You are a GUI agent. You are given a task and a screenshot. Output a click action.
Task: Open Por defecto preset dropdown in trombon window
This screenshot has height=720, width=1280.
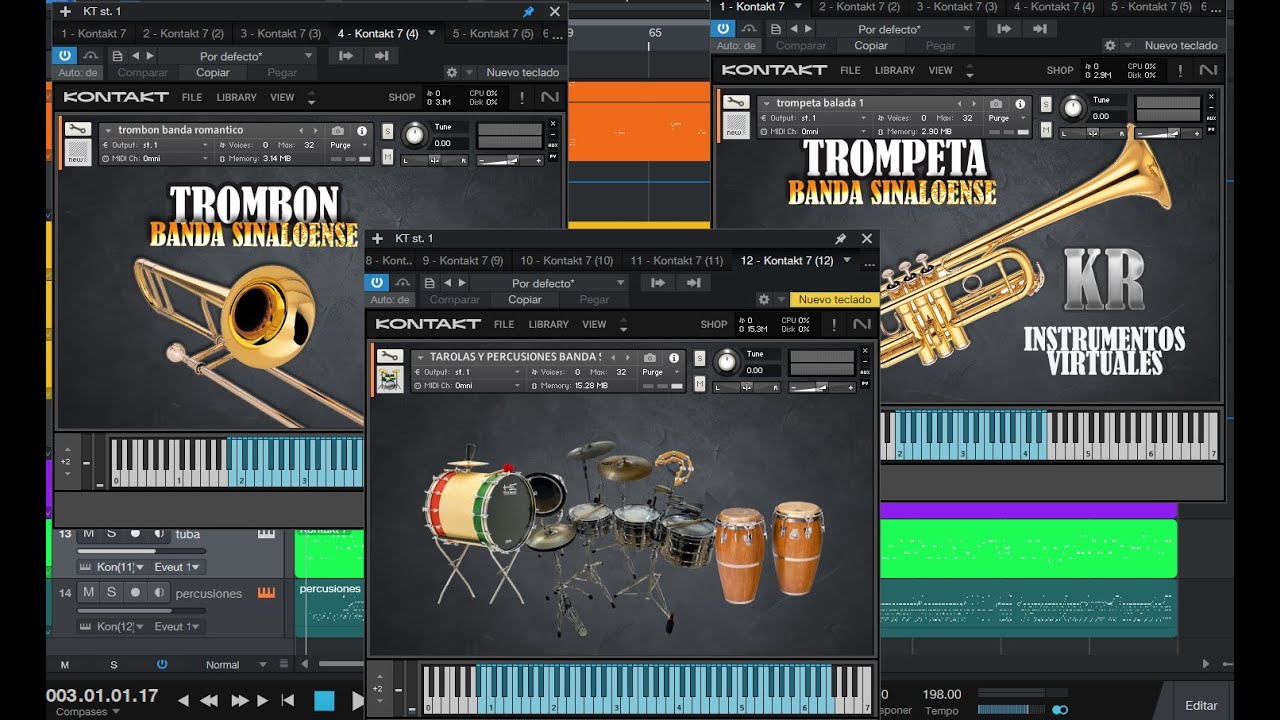click(236, 56)
